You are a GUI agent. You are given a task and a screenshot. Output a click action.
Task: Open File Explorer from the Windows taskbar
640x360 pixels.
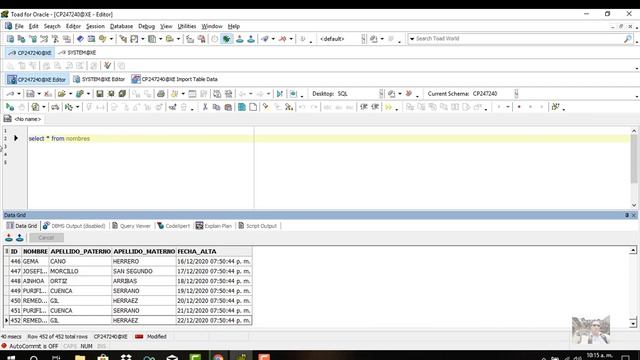point(80,358)
